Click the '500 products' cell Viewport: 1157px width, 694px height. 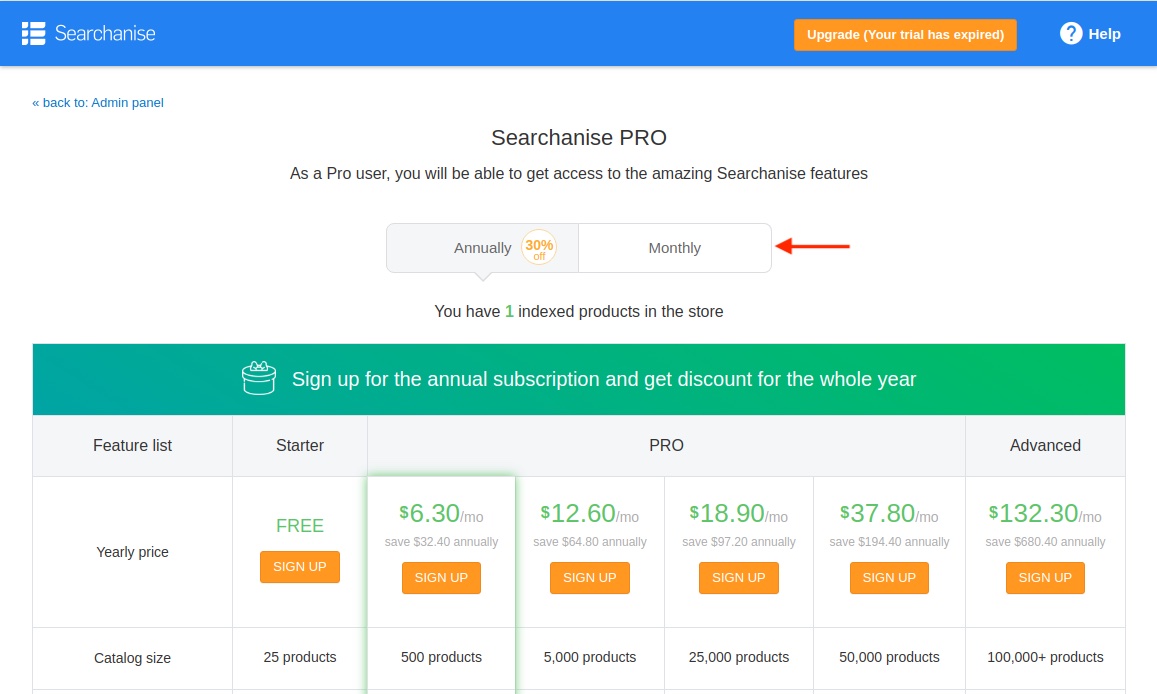point(441,657)
